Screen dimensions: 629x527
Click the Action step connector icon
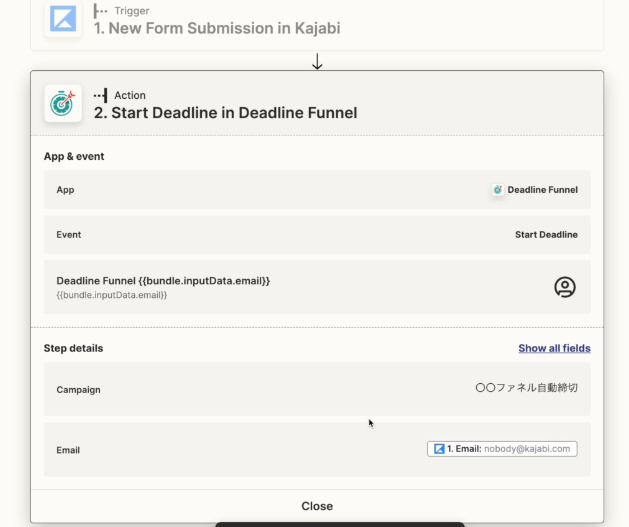coord(101,95)
